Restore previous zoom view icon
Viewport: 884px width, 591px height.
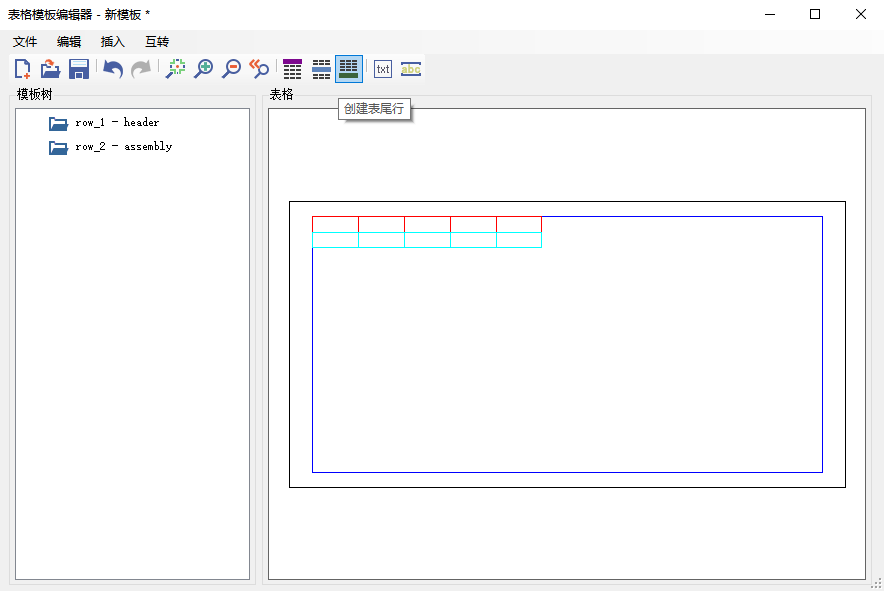tap(259, 69)
